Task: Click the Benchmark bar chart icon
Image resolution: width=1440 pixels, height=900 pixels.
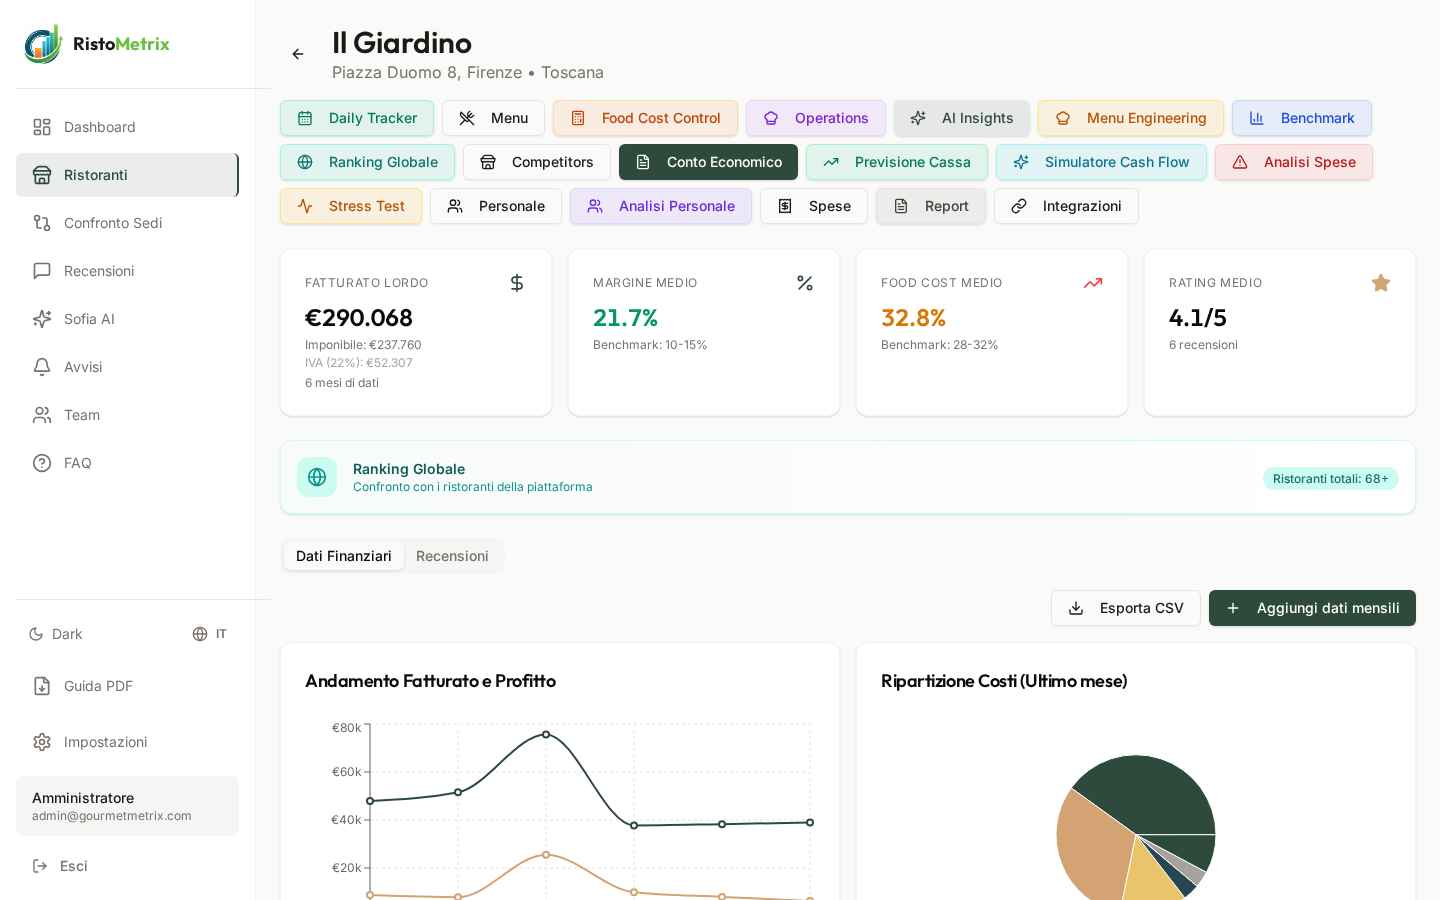Action: coord(1257,118)
